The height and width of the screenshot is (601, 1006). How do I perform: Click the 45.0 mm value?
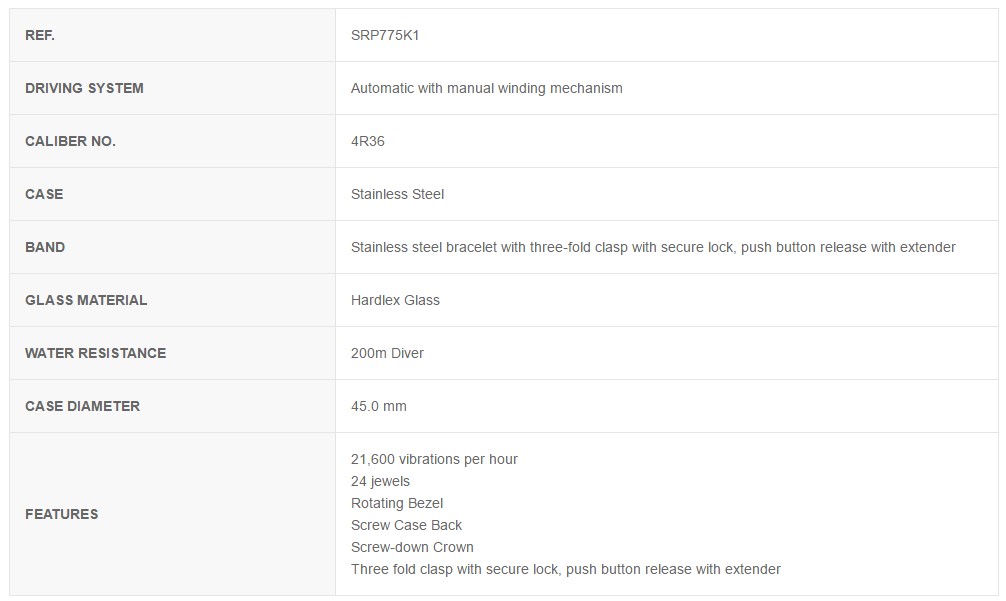coord(379,407)
